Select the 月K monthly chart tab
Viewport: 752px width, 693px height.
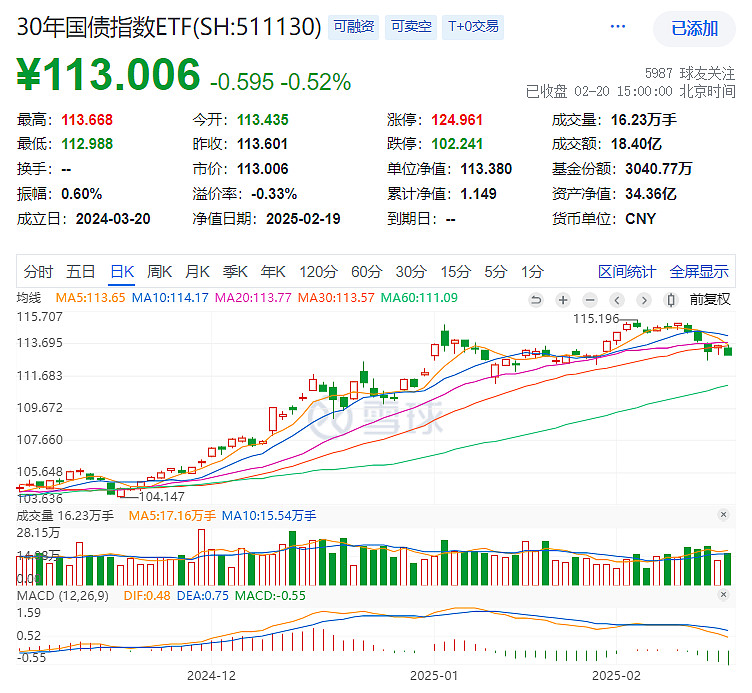pos(198,271)
